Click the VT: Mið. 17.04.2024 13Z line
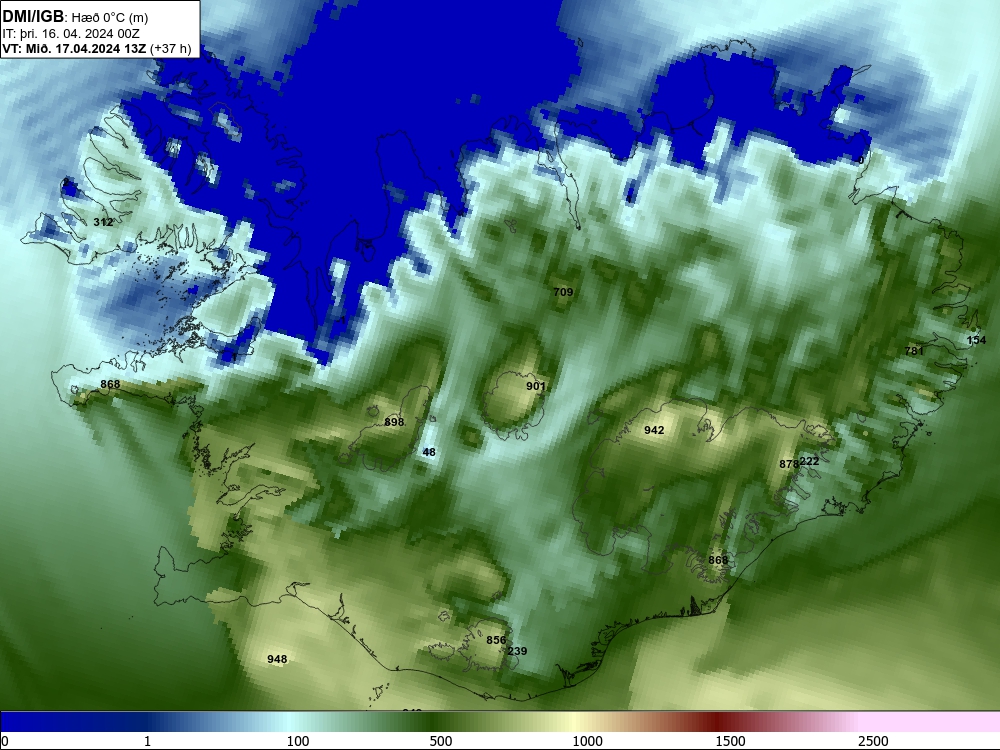 (96, 48)
